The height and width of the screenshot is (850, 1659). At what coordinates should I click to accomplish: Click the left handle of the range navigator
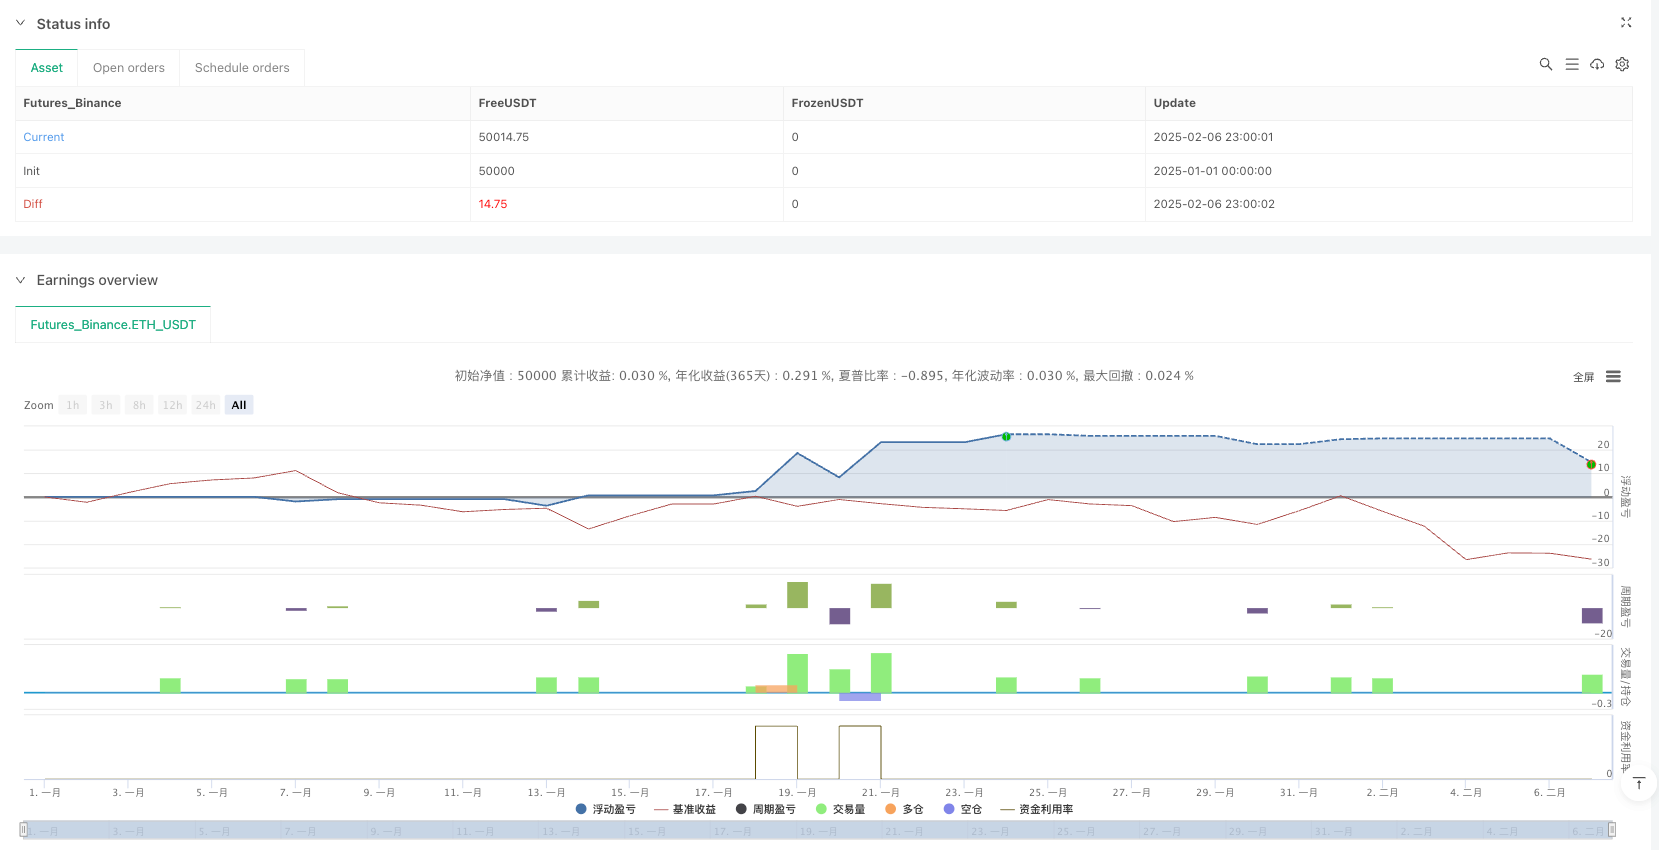(x=24, y=829)
